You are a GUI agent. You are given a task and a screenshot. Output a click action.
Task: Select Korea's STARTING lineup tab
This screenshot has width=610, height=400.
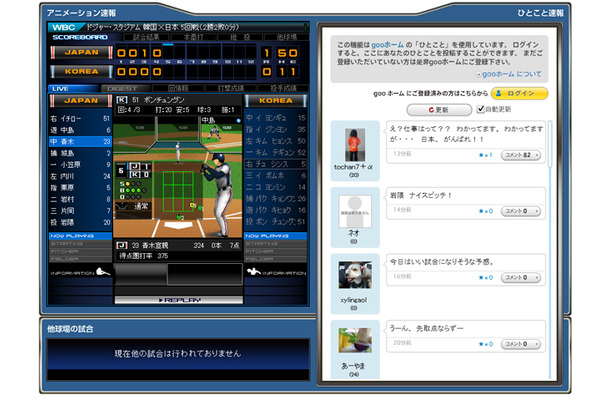[x=275, y=244]
